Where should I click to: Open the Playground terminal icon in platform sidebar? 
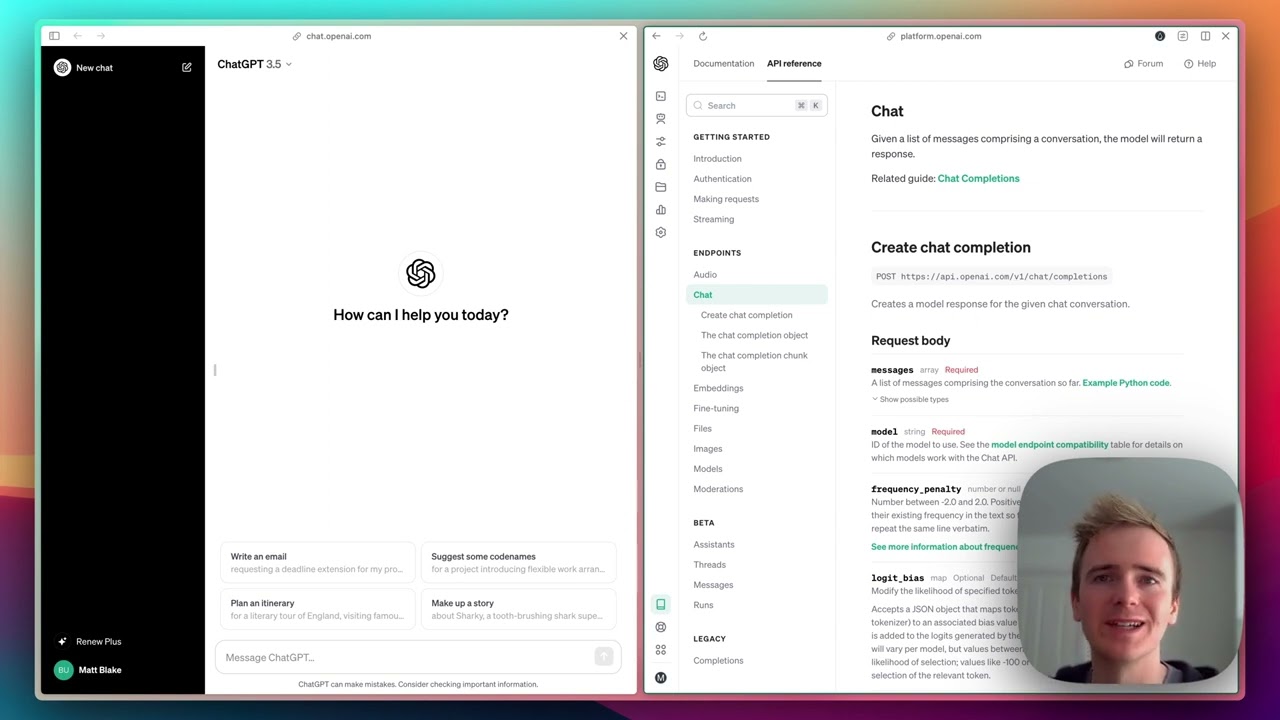click(x=660, y=96)
